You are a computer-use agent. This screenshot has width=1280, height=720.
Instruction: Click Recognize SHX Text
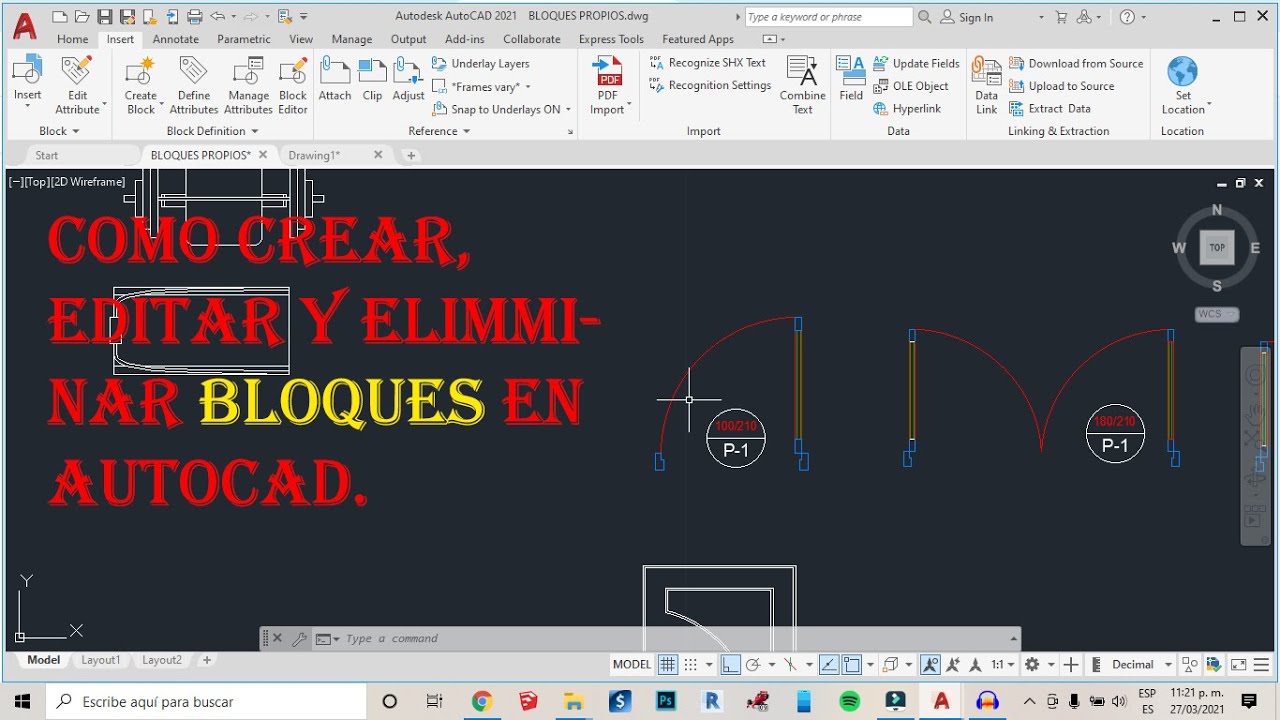[707, 63]
